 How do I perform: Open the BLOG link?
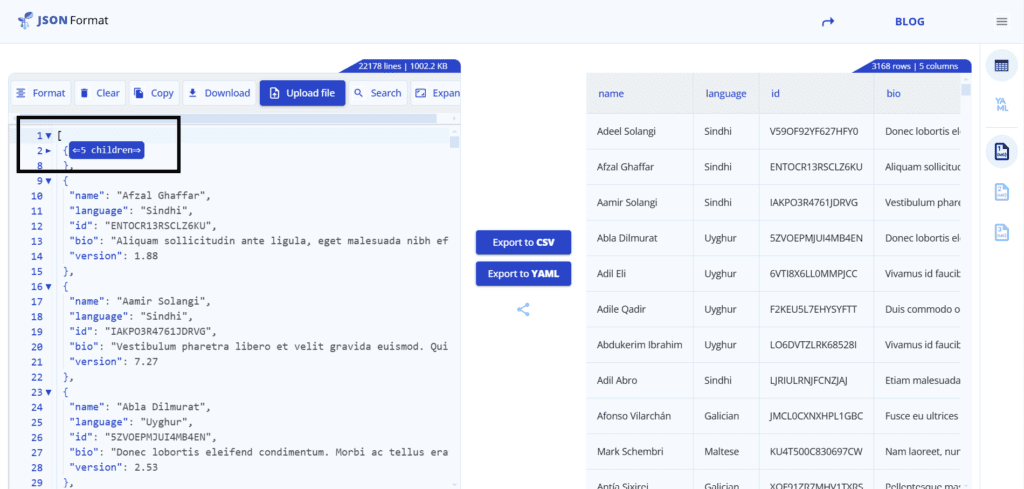(910, 22)
